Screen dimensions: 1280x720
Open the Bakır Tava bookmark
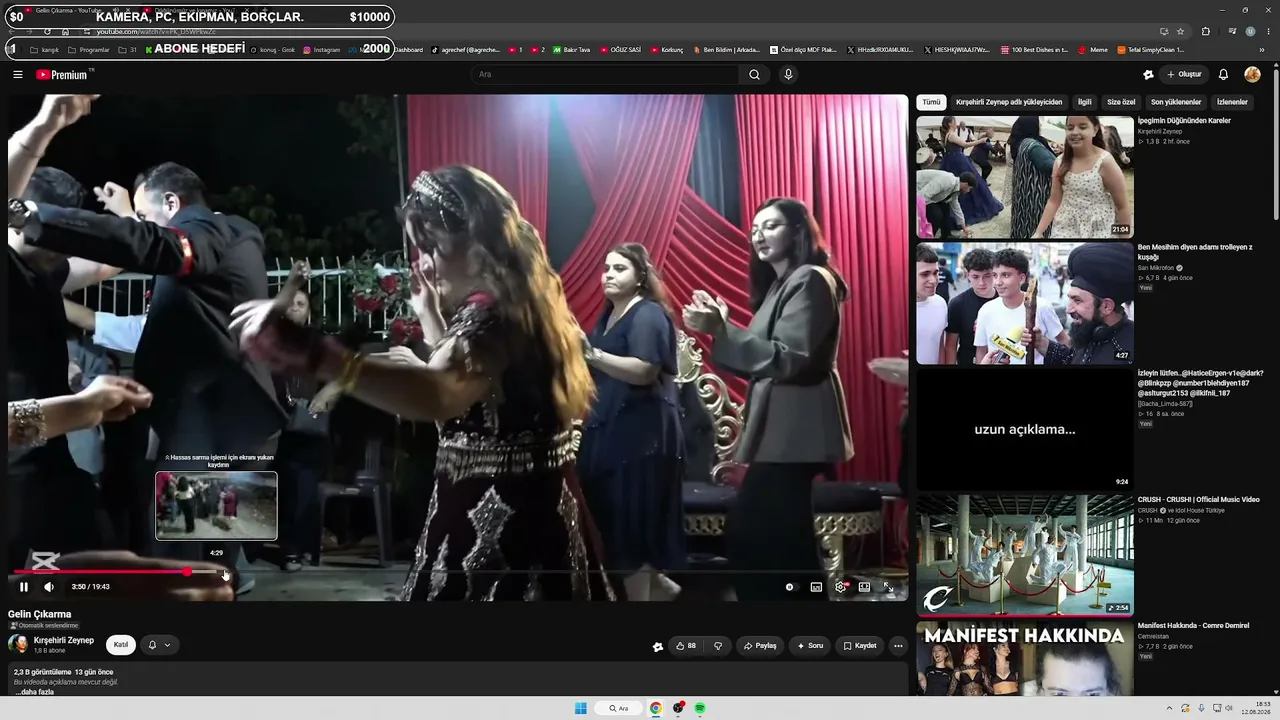tap(571, 49)
